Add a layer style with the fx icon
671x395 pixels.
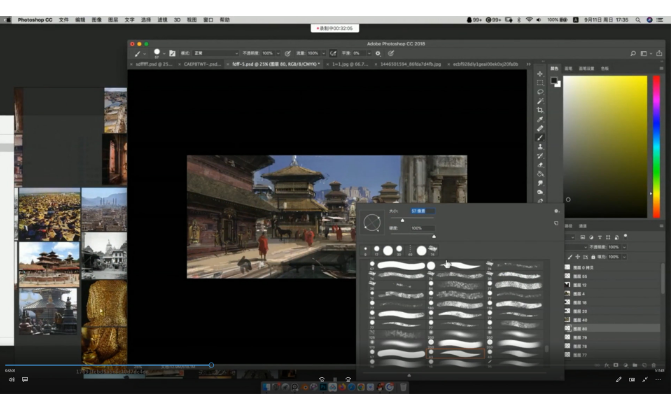607,365
